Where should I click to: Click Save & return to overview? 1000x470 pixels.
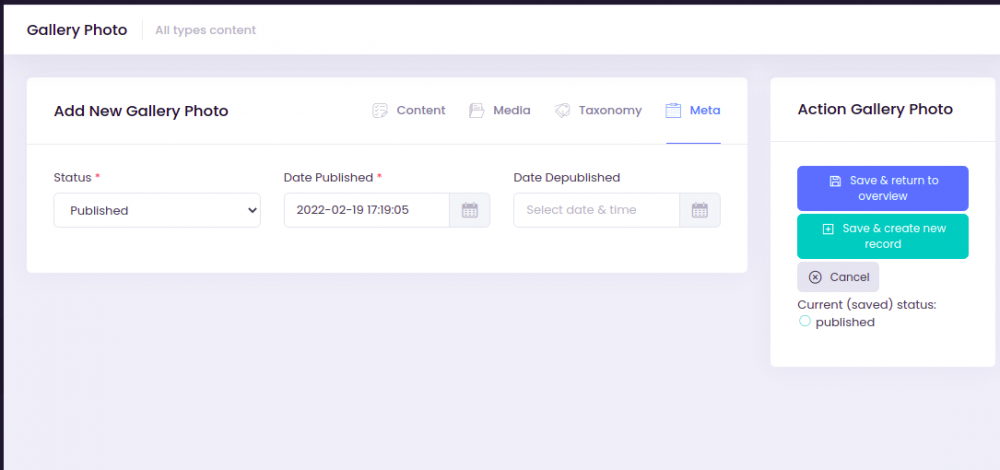pos(883,188)
